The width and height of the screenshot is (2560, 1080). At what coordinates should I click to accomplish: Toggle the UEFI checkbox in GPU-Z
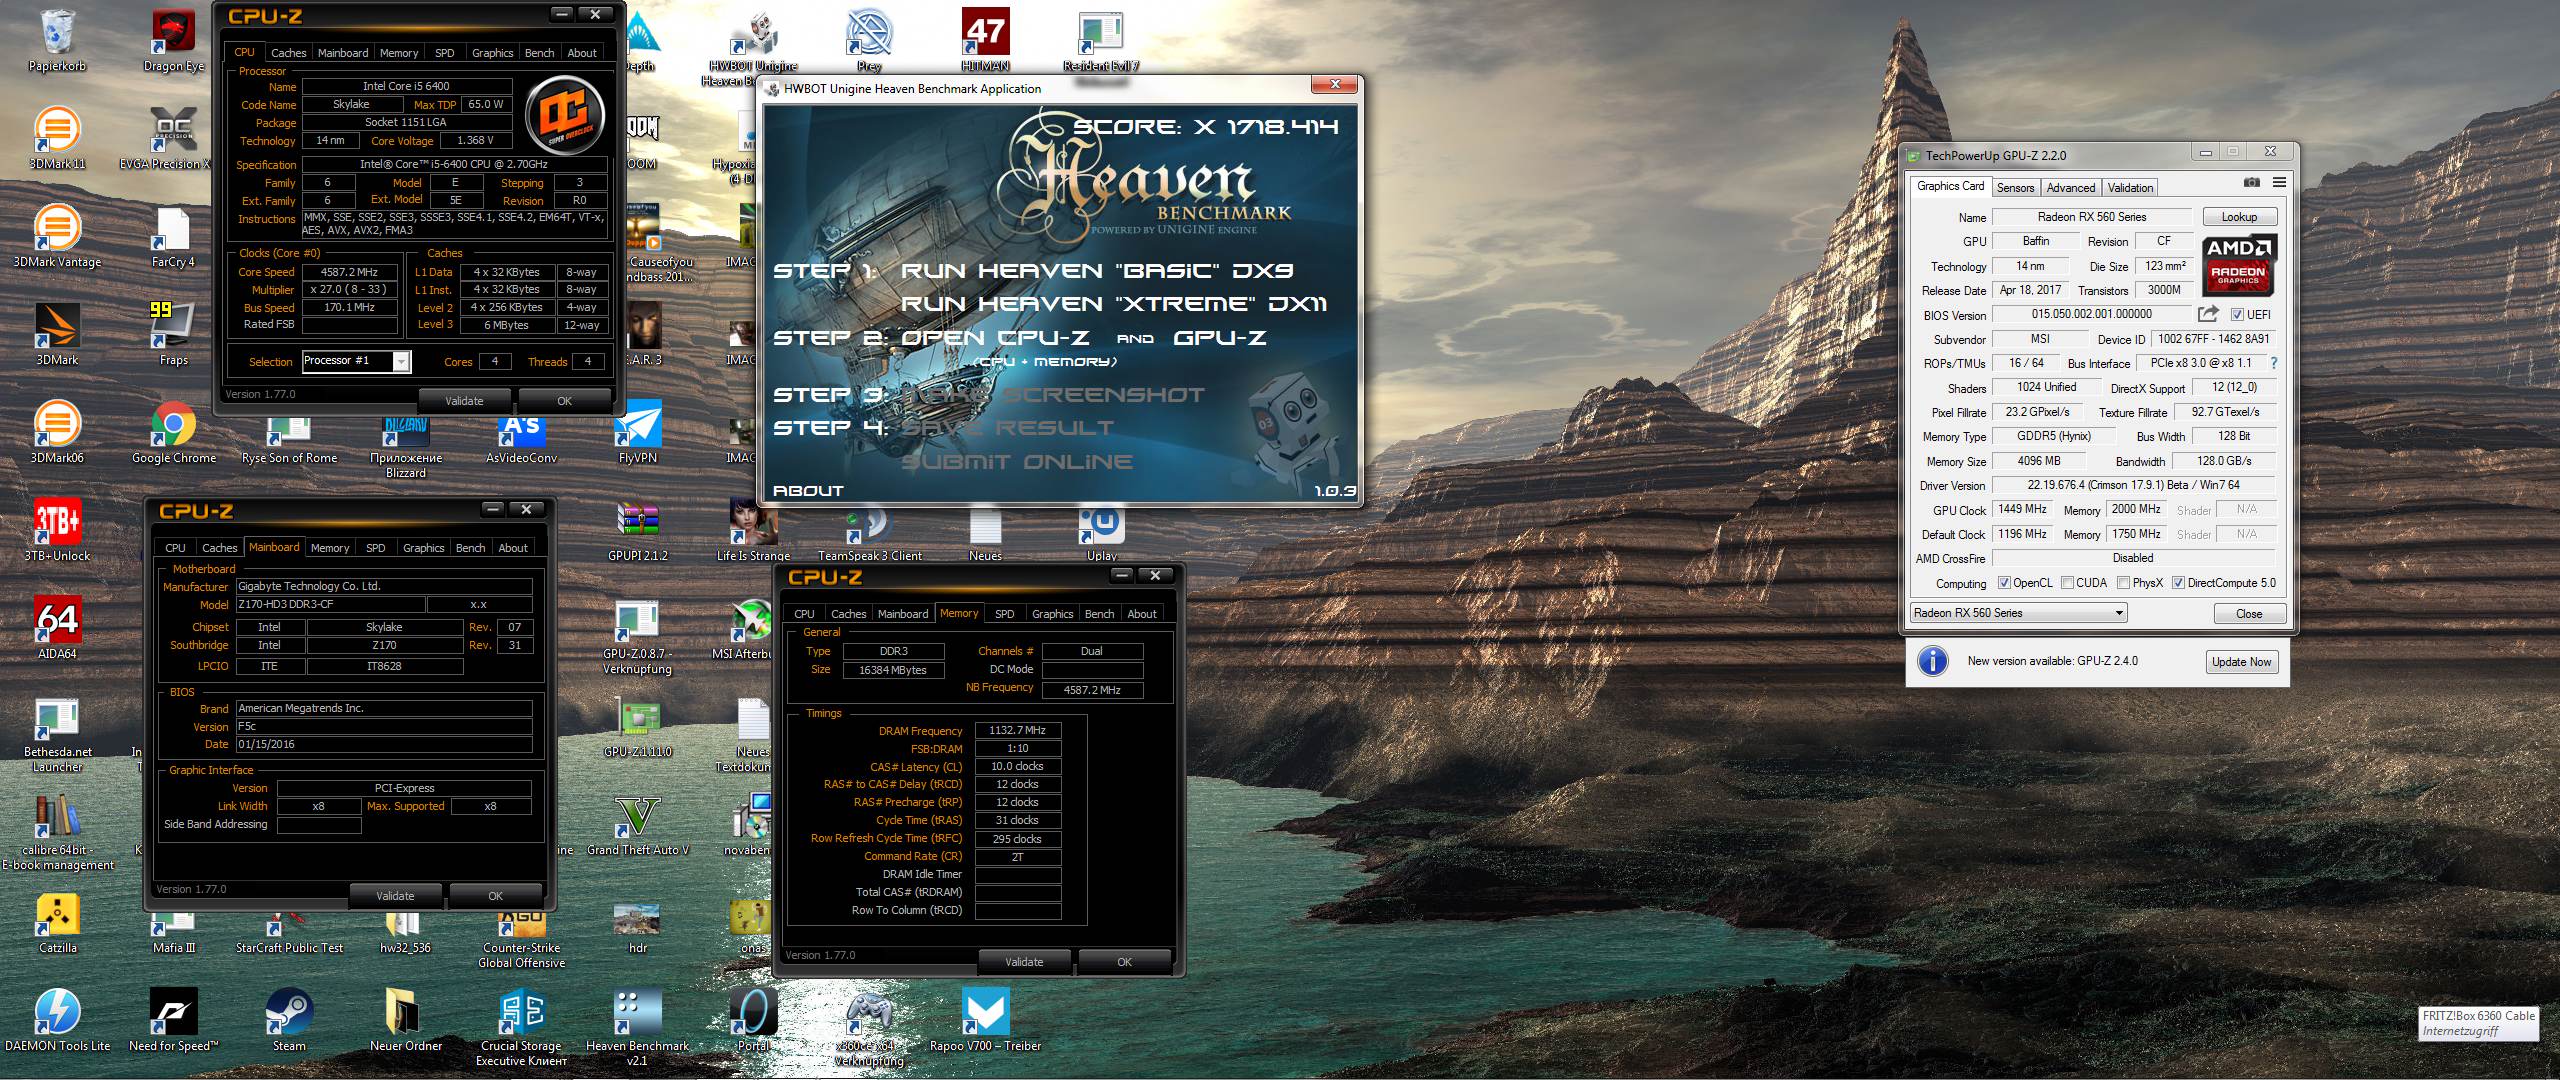(x=2238, y=314)
